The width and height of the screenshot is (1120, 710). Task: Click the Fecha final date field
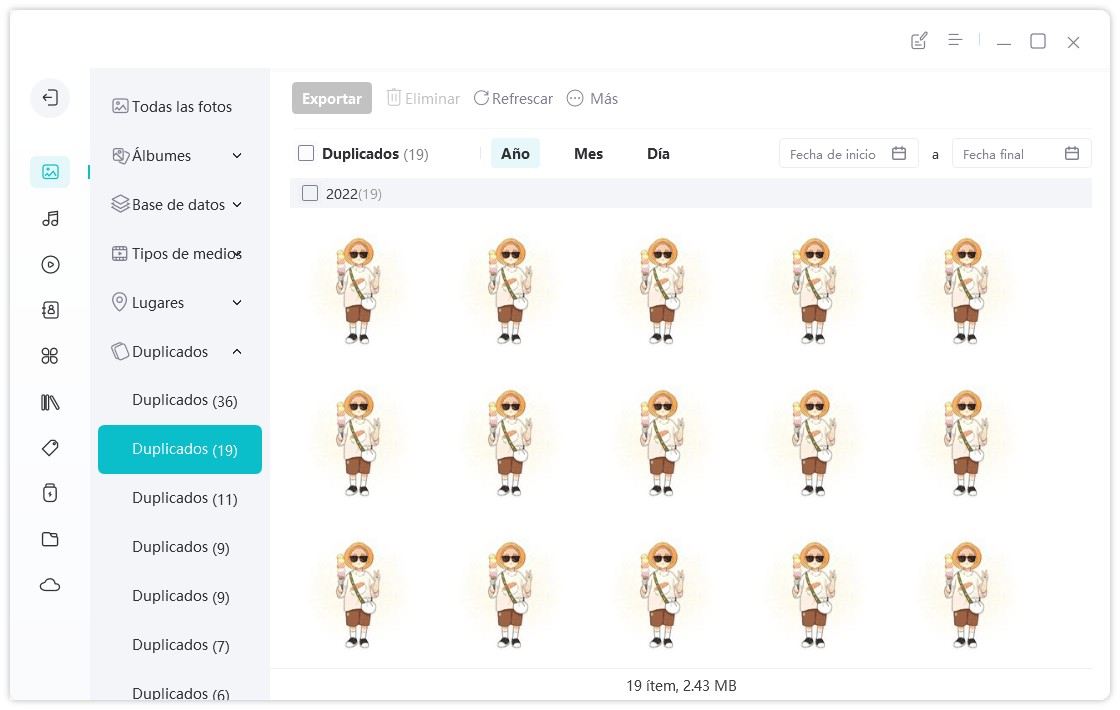[1021, 154]
